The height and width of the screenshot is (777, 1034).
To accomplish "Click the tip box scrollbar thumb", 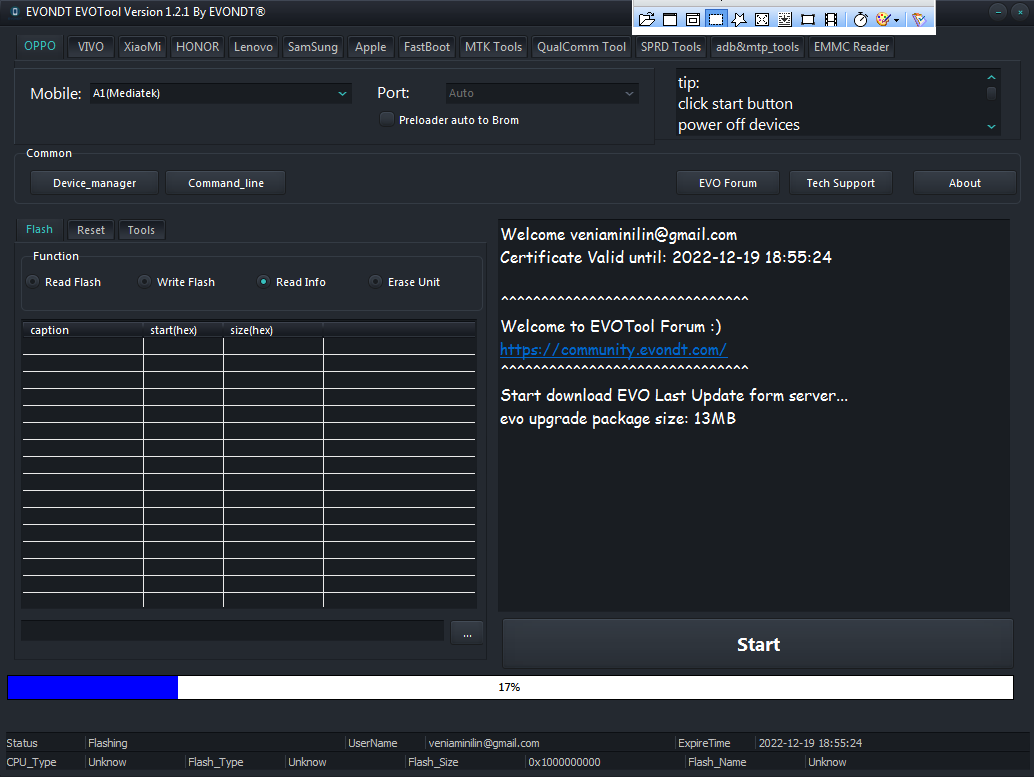I will pos(991,93).
